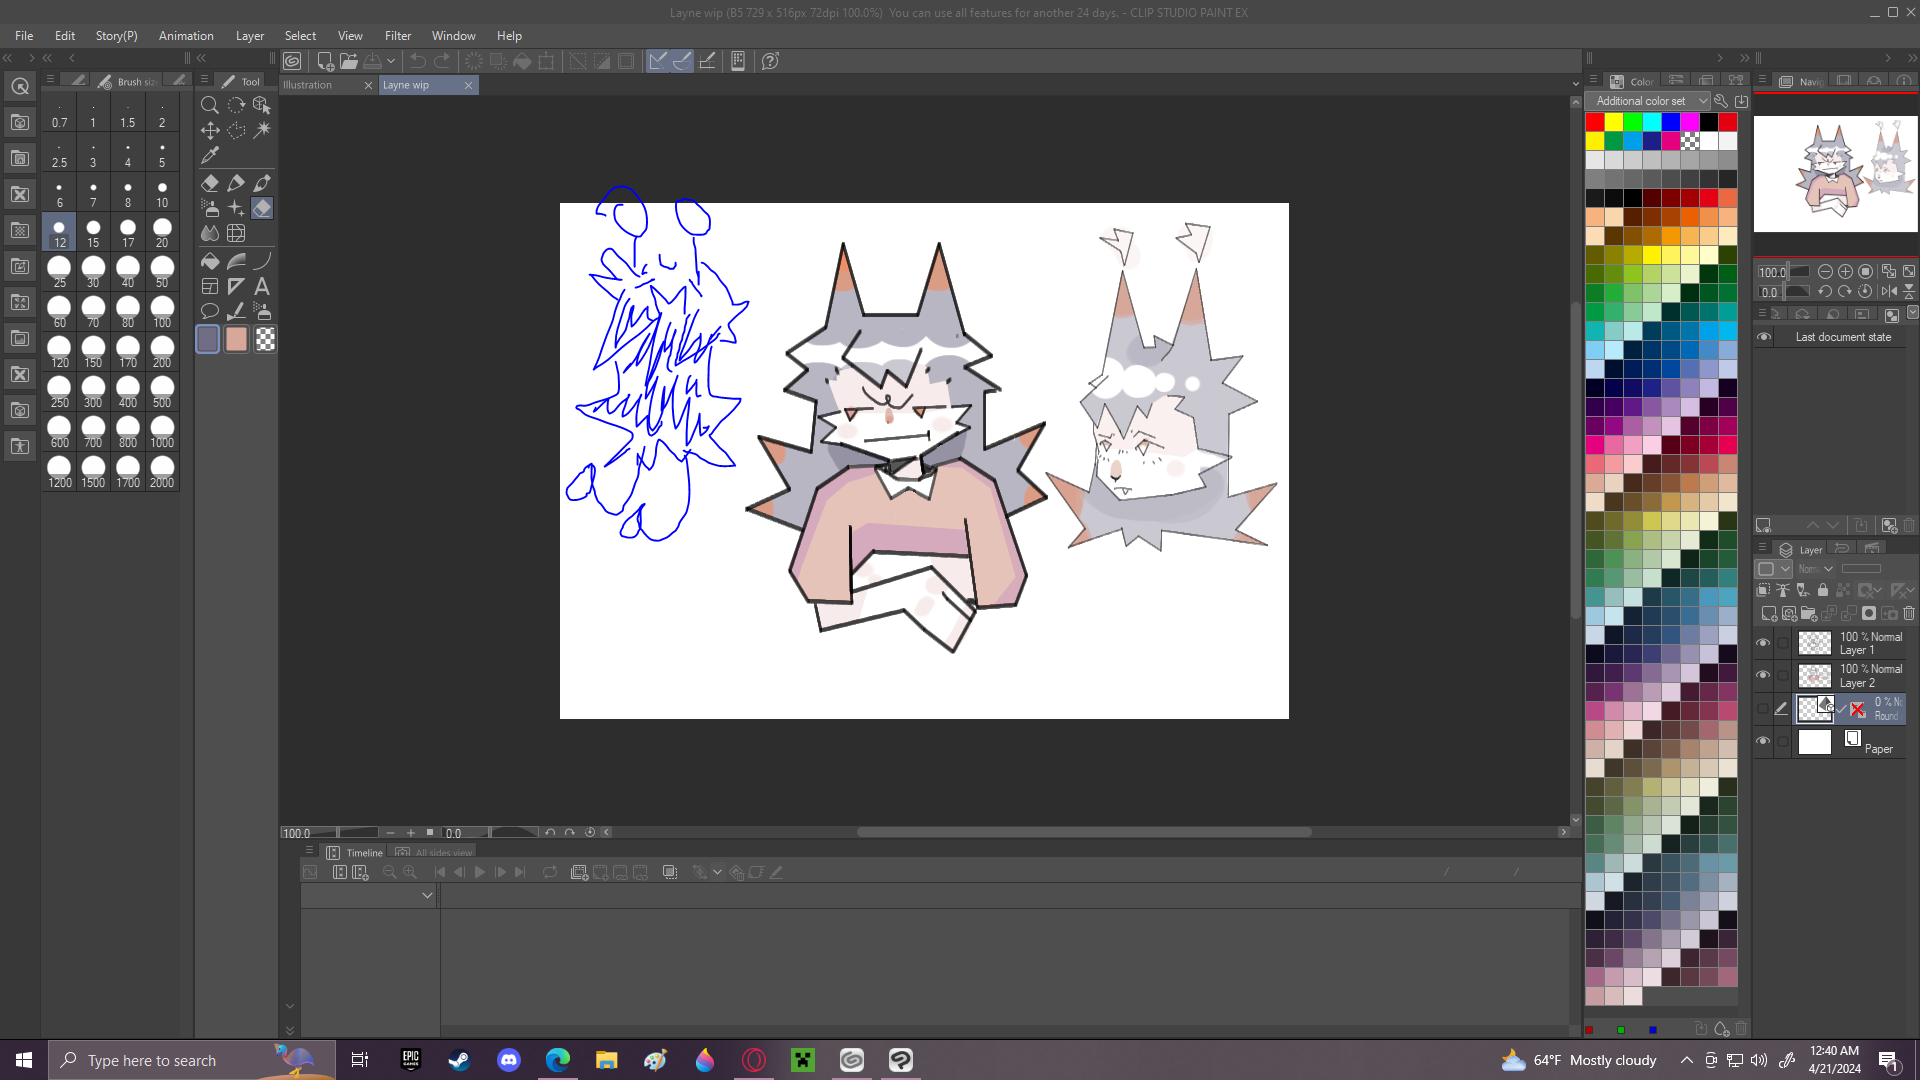Click the new raster layer icon
This screenshot has width=1920, height=1080.
(1768, 613)
